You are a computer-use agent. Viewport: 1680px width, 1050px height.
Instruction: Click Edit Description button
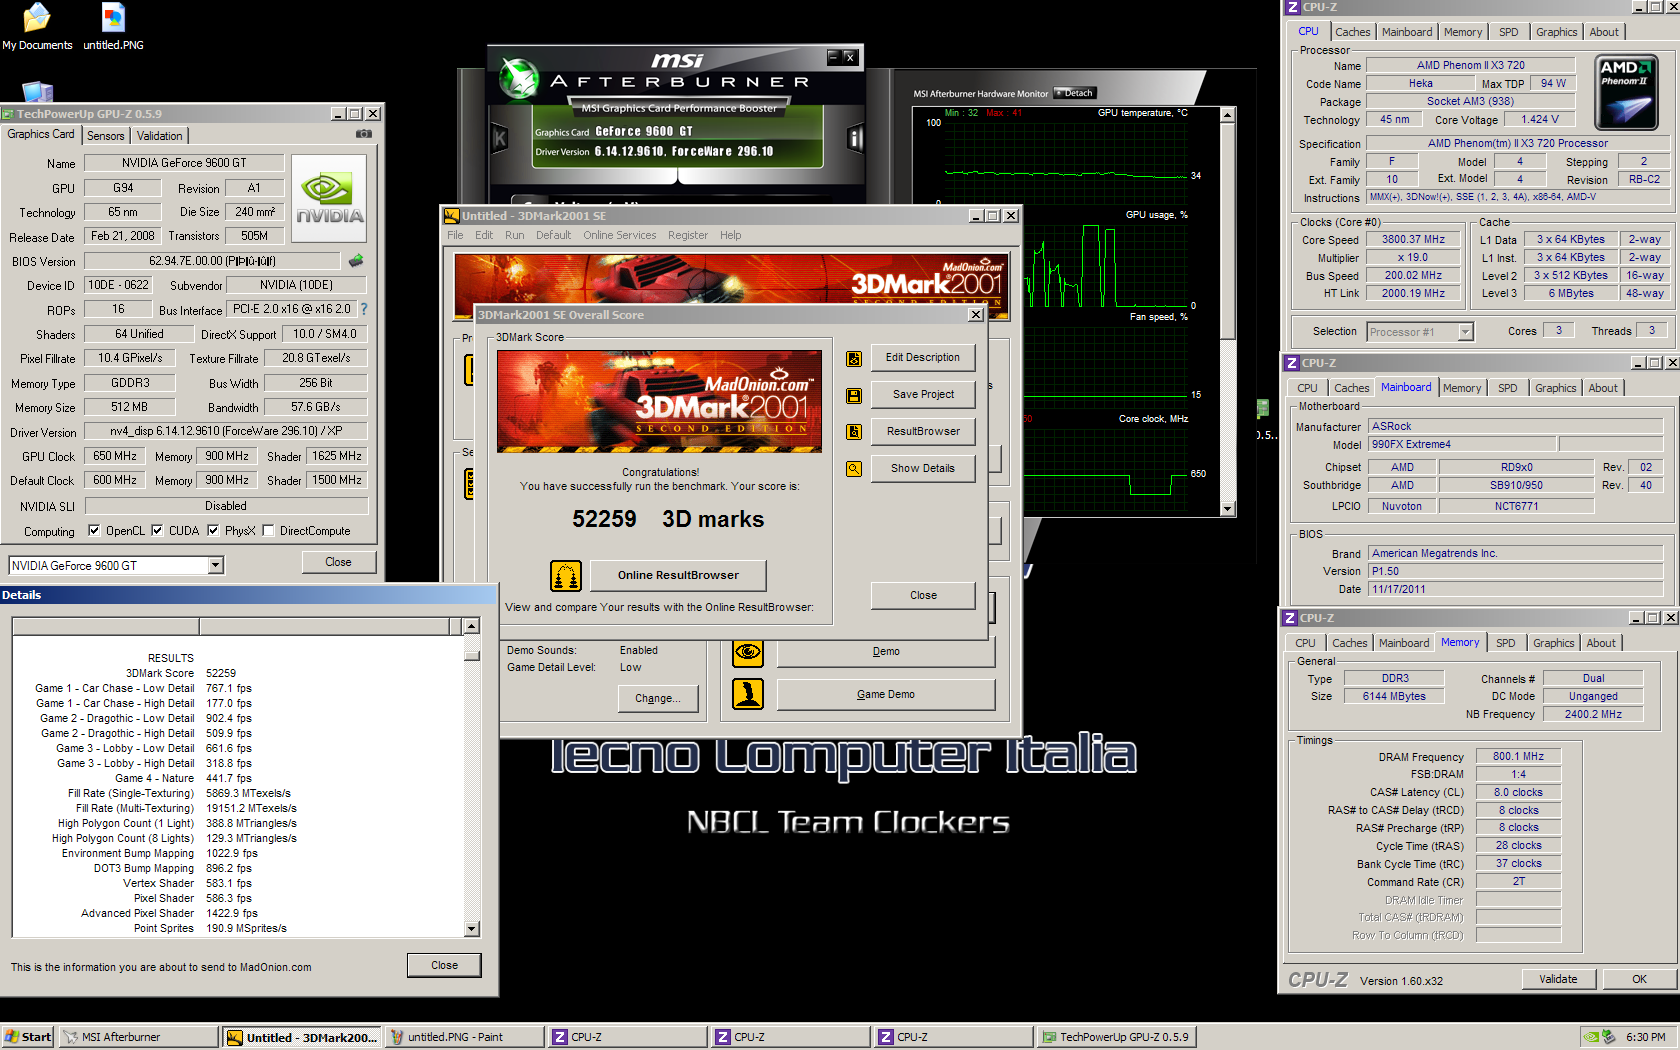(x=923, y=358)
